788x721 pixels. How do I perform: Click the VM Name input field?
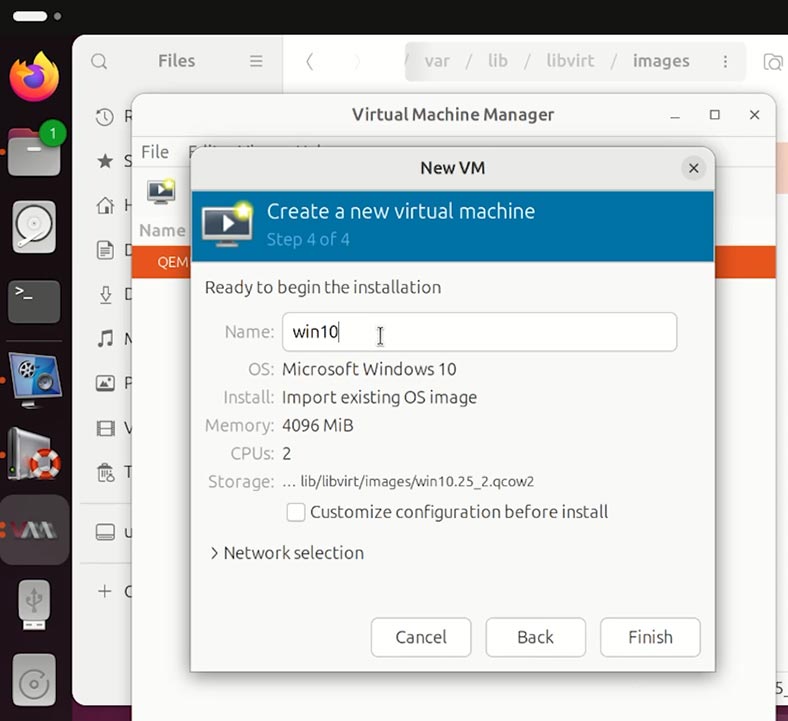pos(479,332)
